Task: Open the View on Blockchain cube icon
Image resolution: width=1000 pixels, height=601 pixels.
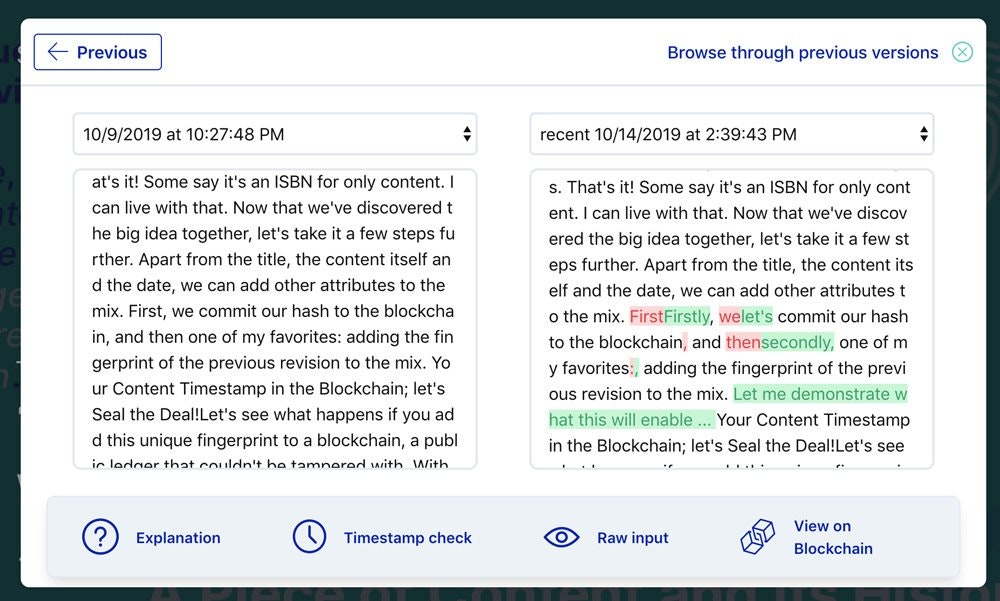Action: [x=758, y=537]
